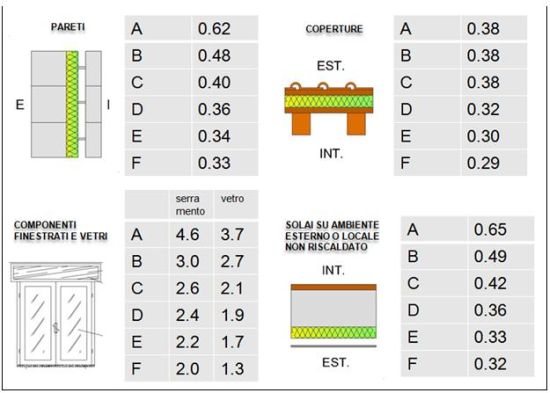
Task: Click the 0.65 value in floors table
Action: click(x=490, y=229)
